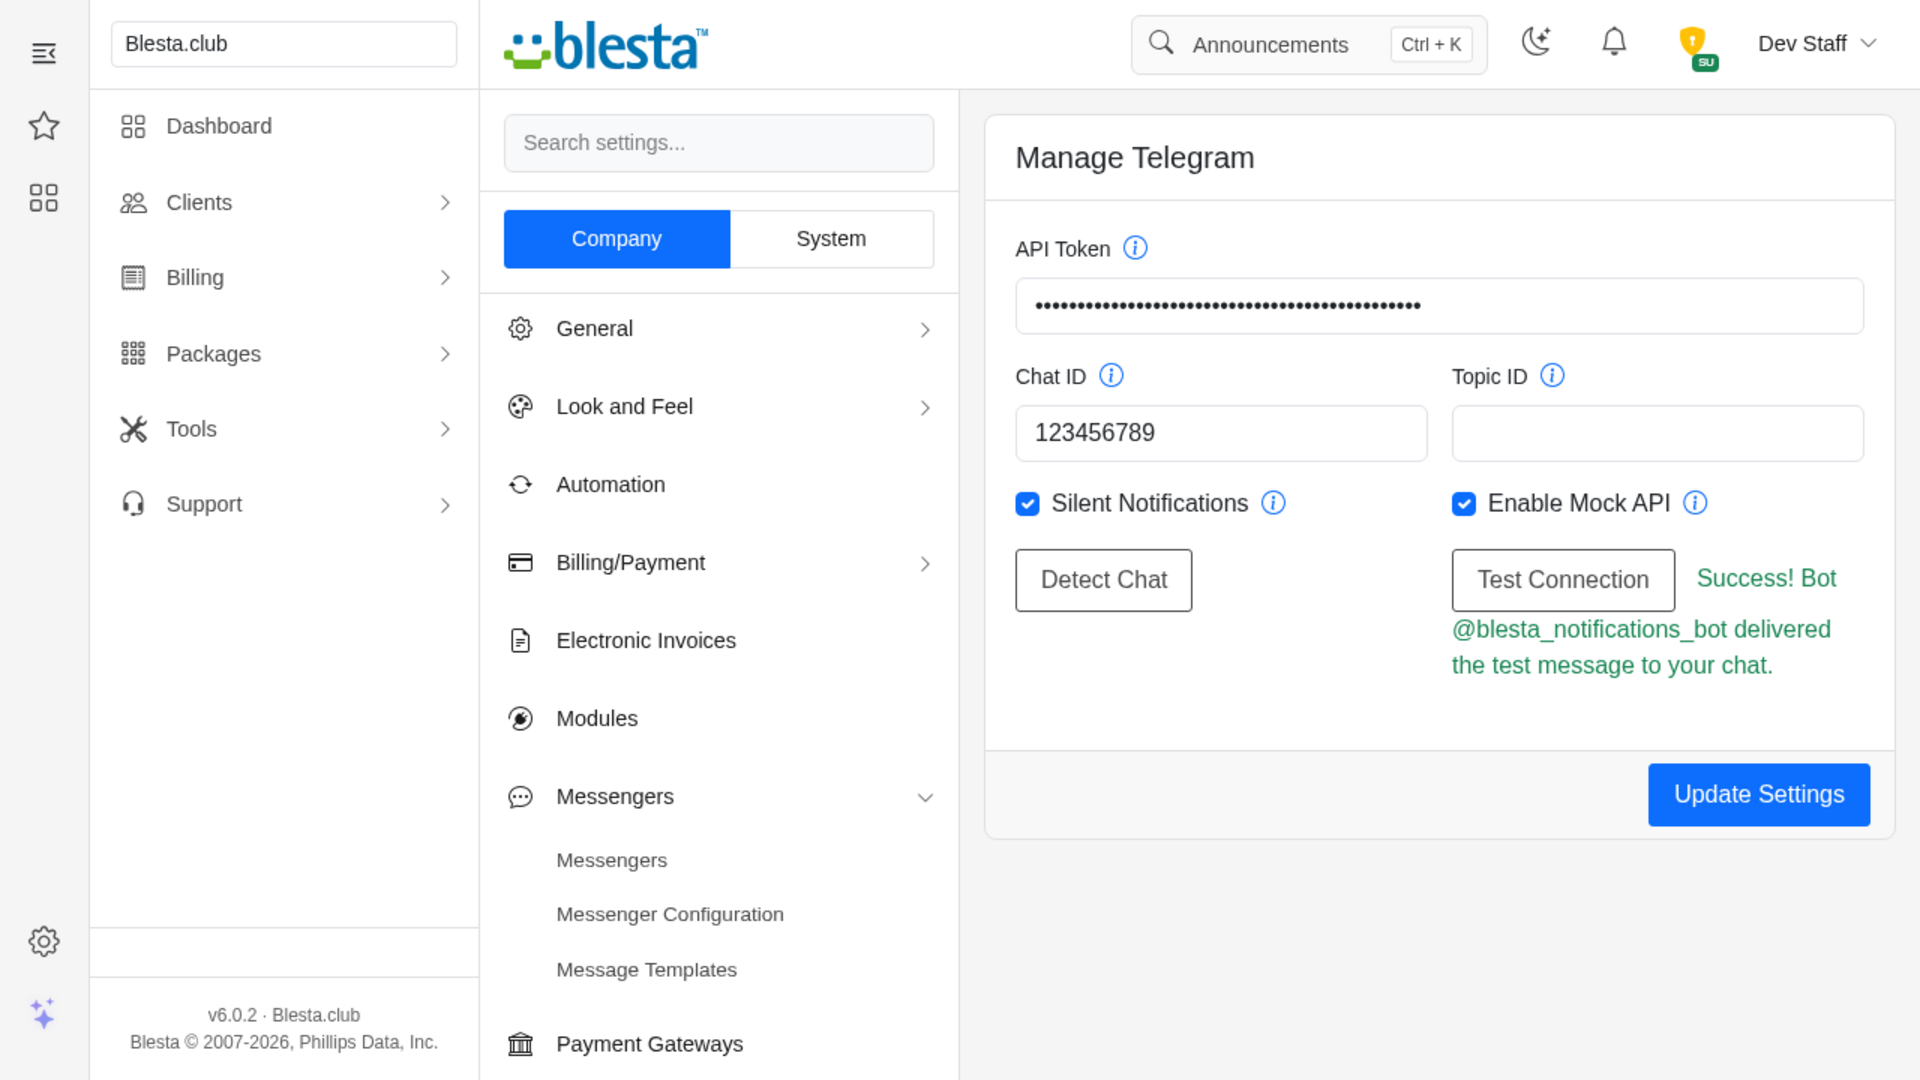Click the AI sparkle icon
The height and width of the screenshot is (1080, 1920).
coord(43,1013)
